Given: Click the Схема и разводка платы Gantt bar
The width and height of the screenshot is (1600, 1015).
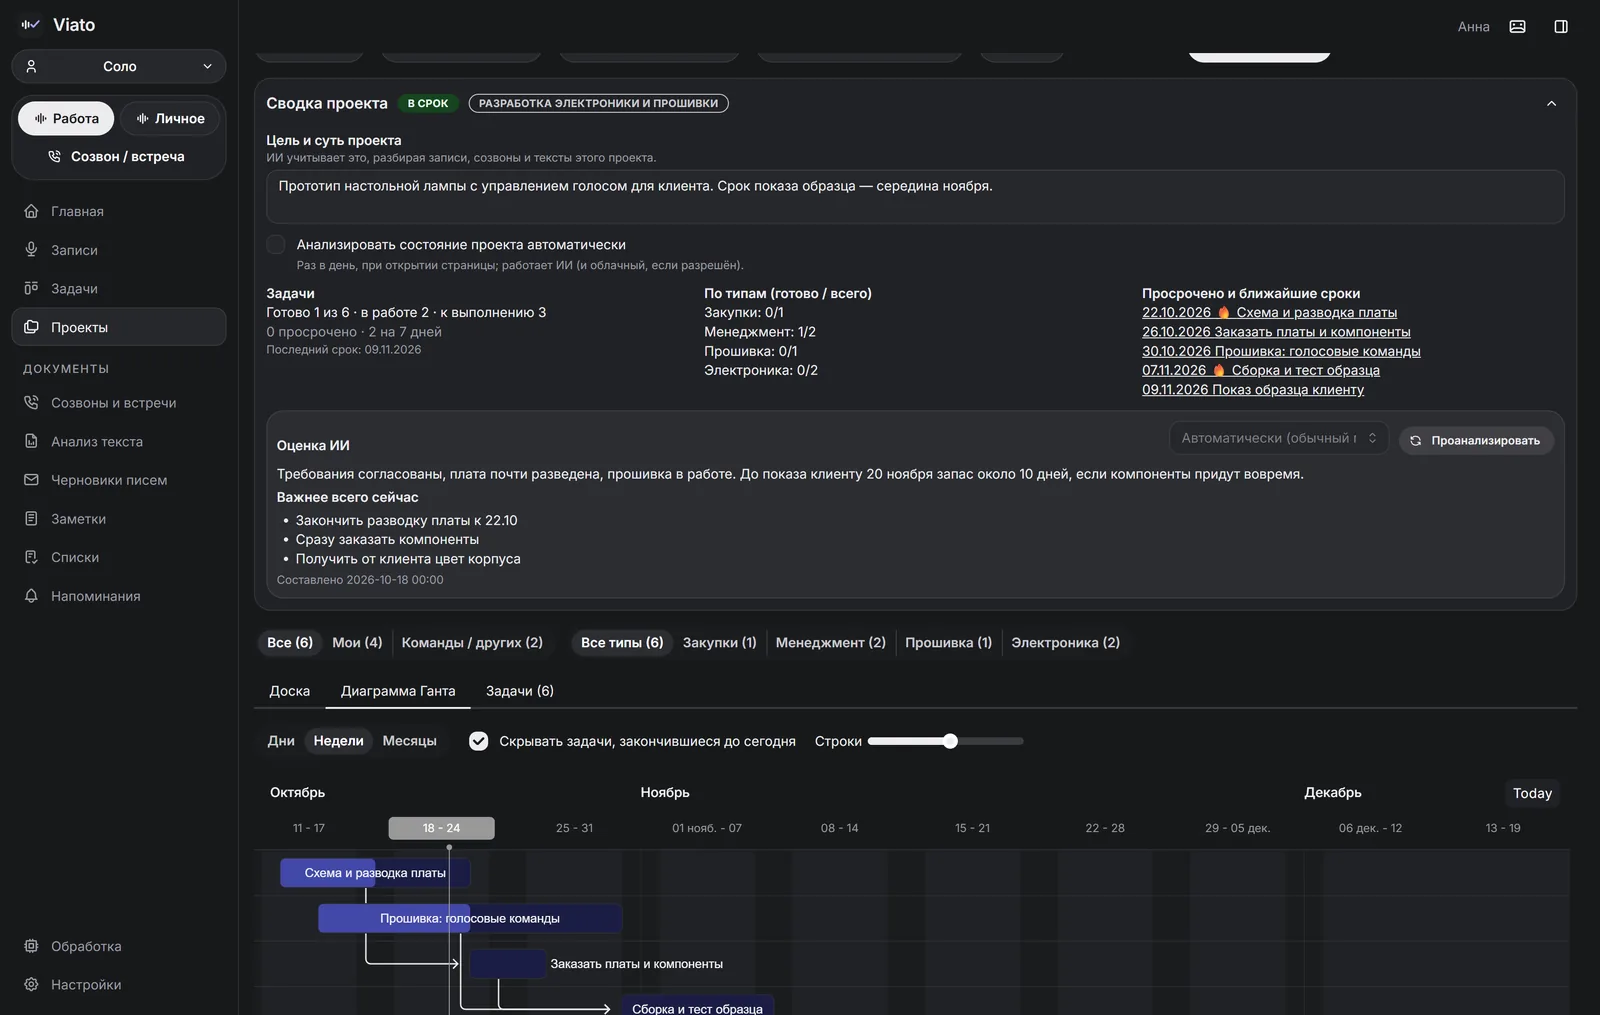Looking at the screenshot, I should pyautogui.click(x=375, y=873).
